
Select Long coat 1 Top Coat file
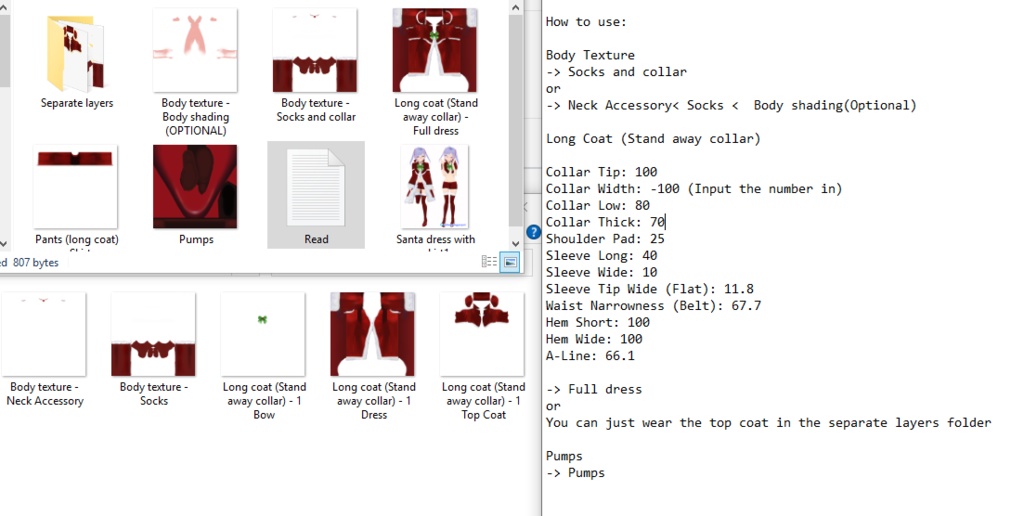tap(483, 356)
